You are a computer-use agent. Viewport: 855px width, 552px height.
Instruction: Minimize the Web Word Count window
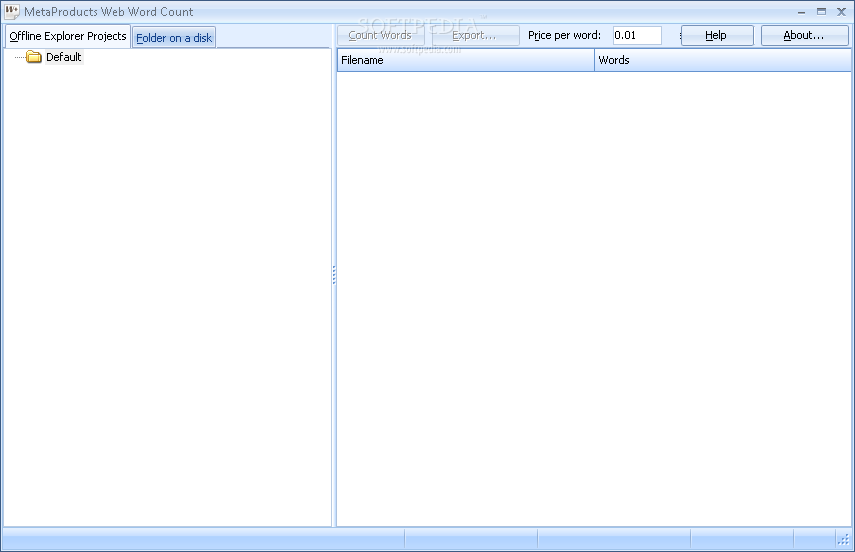pyautogui.click(x=801, y=11)
